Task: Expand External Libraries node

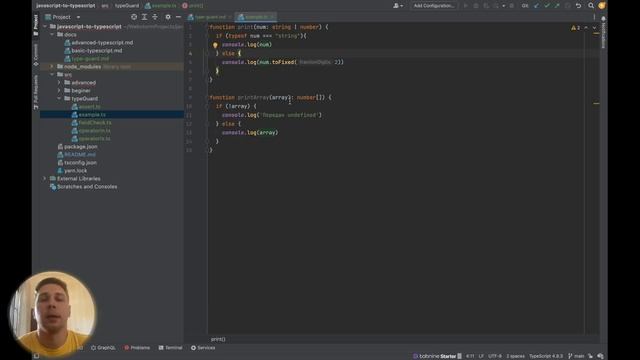Action: (45, 179)
